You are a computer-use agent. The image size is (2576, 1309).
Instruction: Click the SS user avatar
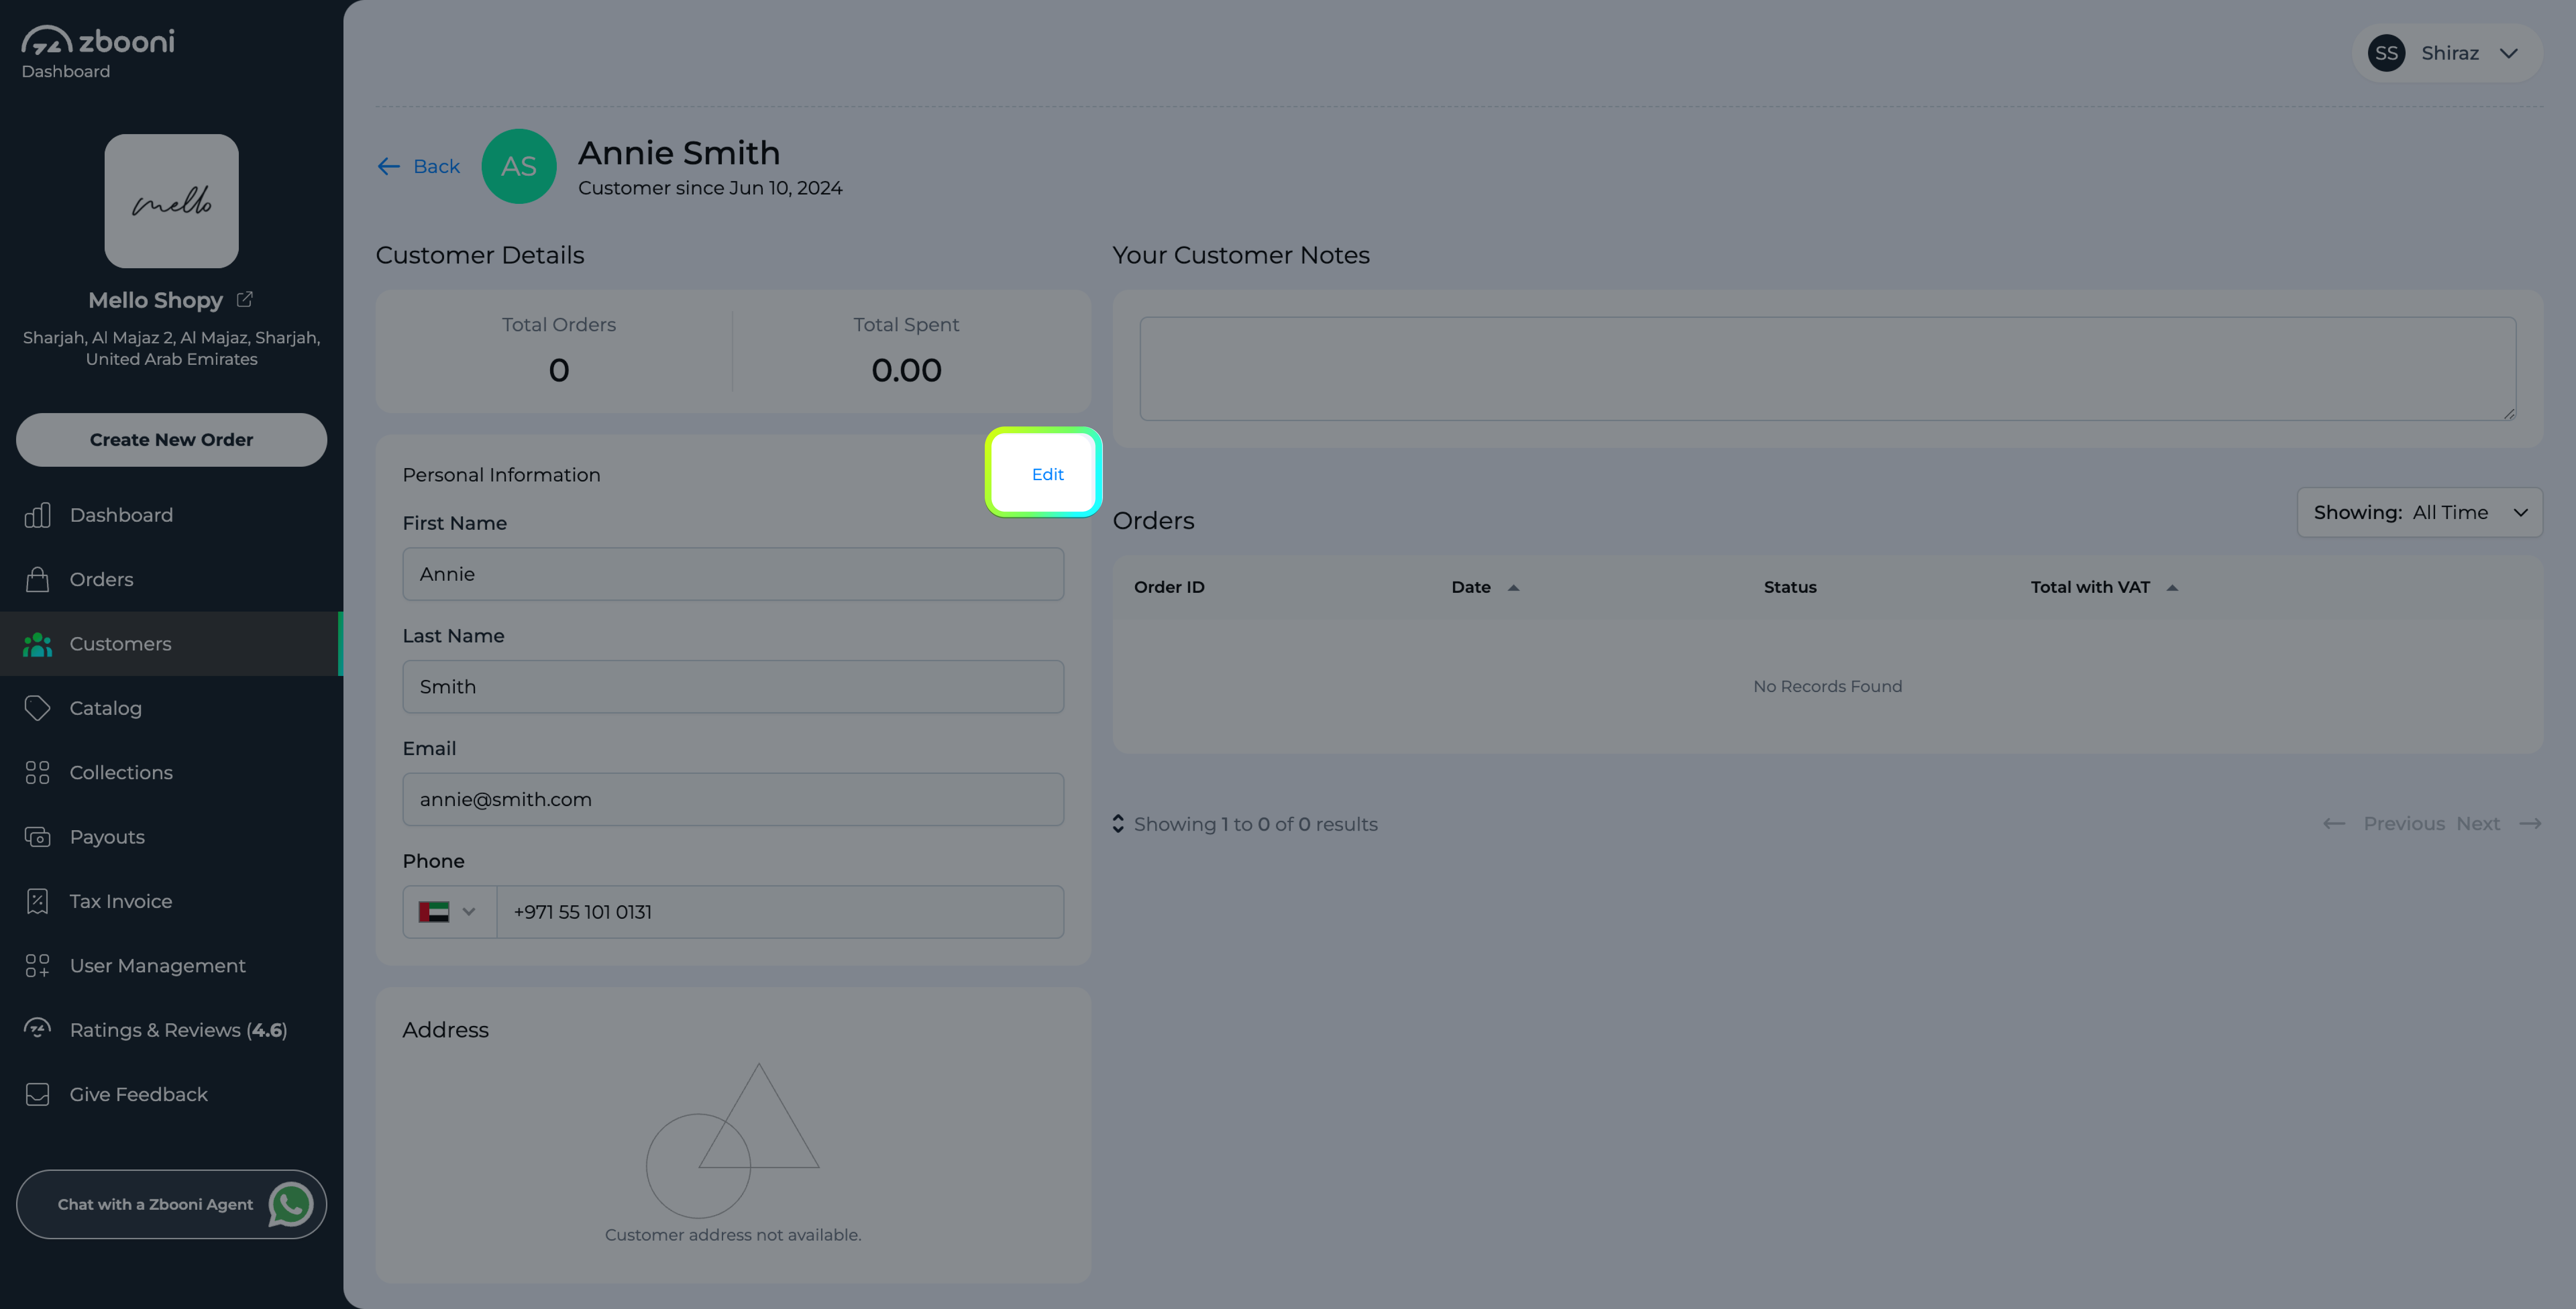[2386, 53]
